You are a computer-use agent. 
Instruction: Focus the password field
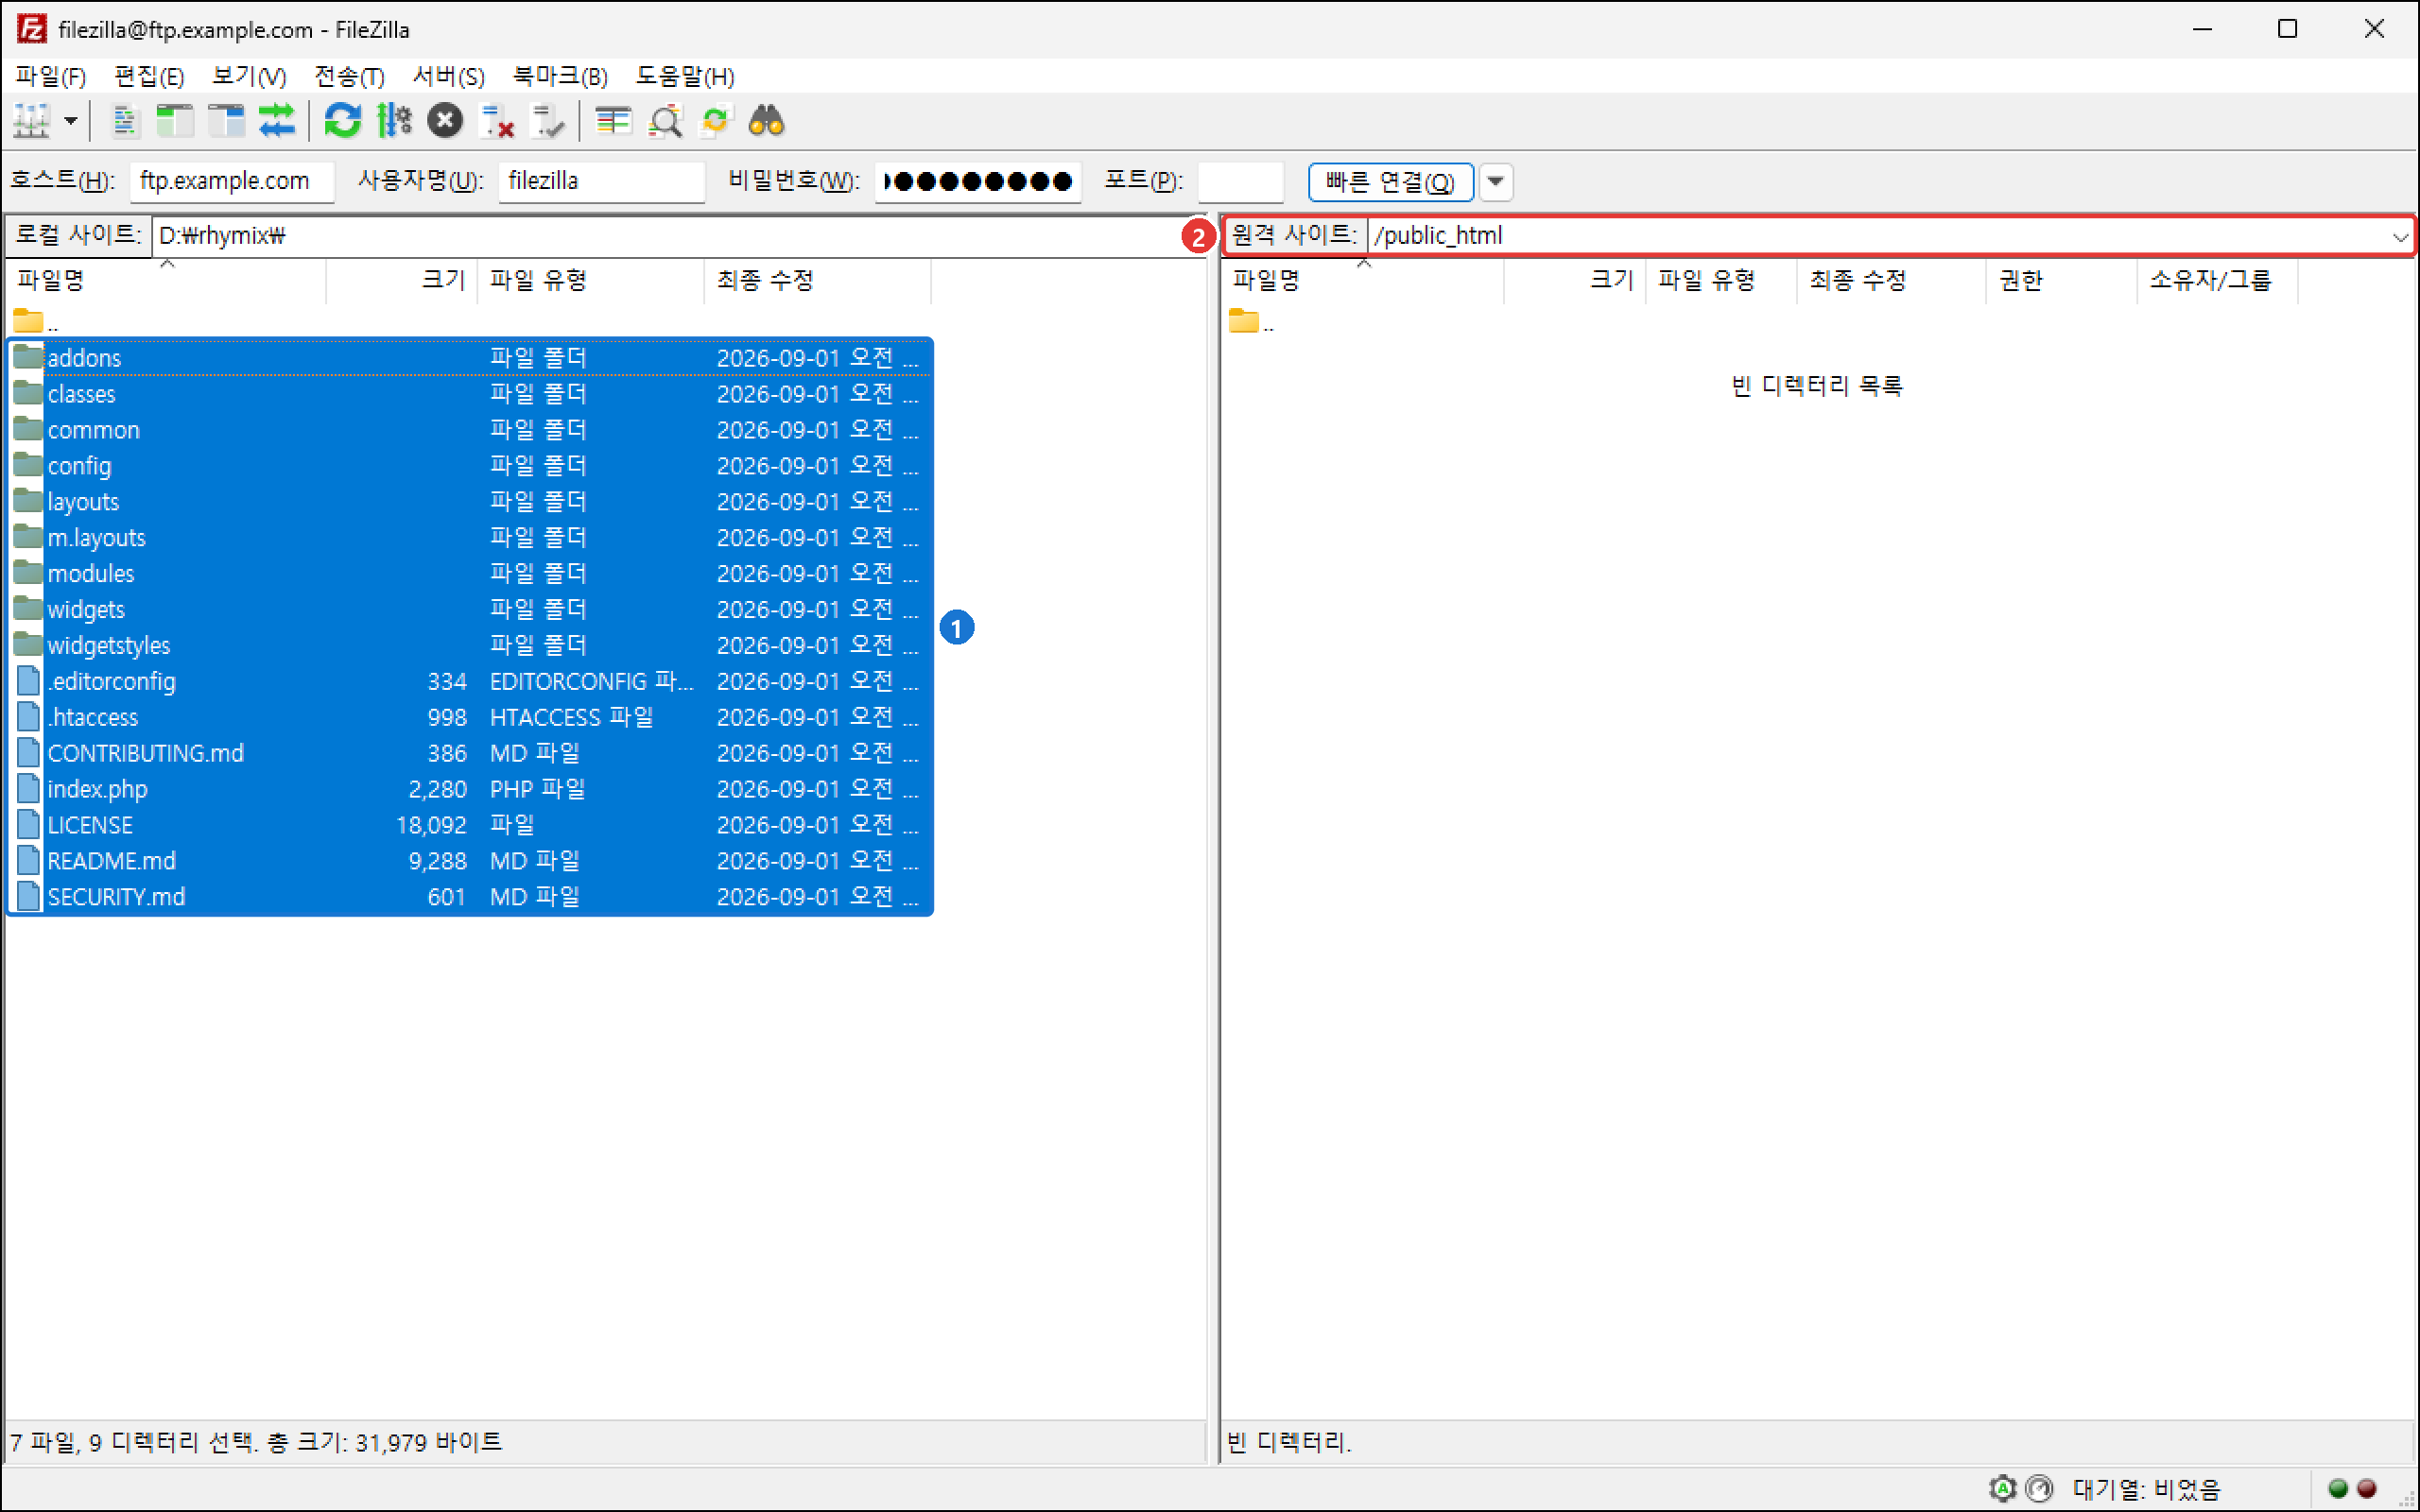977,181
